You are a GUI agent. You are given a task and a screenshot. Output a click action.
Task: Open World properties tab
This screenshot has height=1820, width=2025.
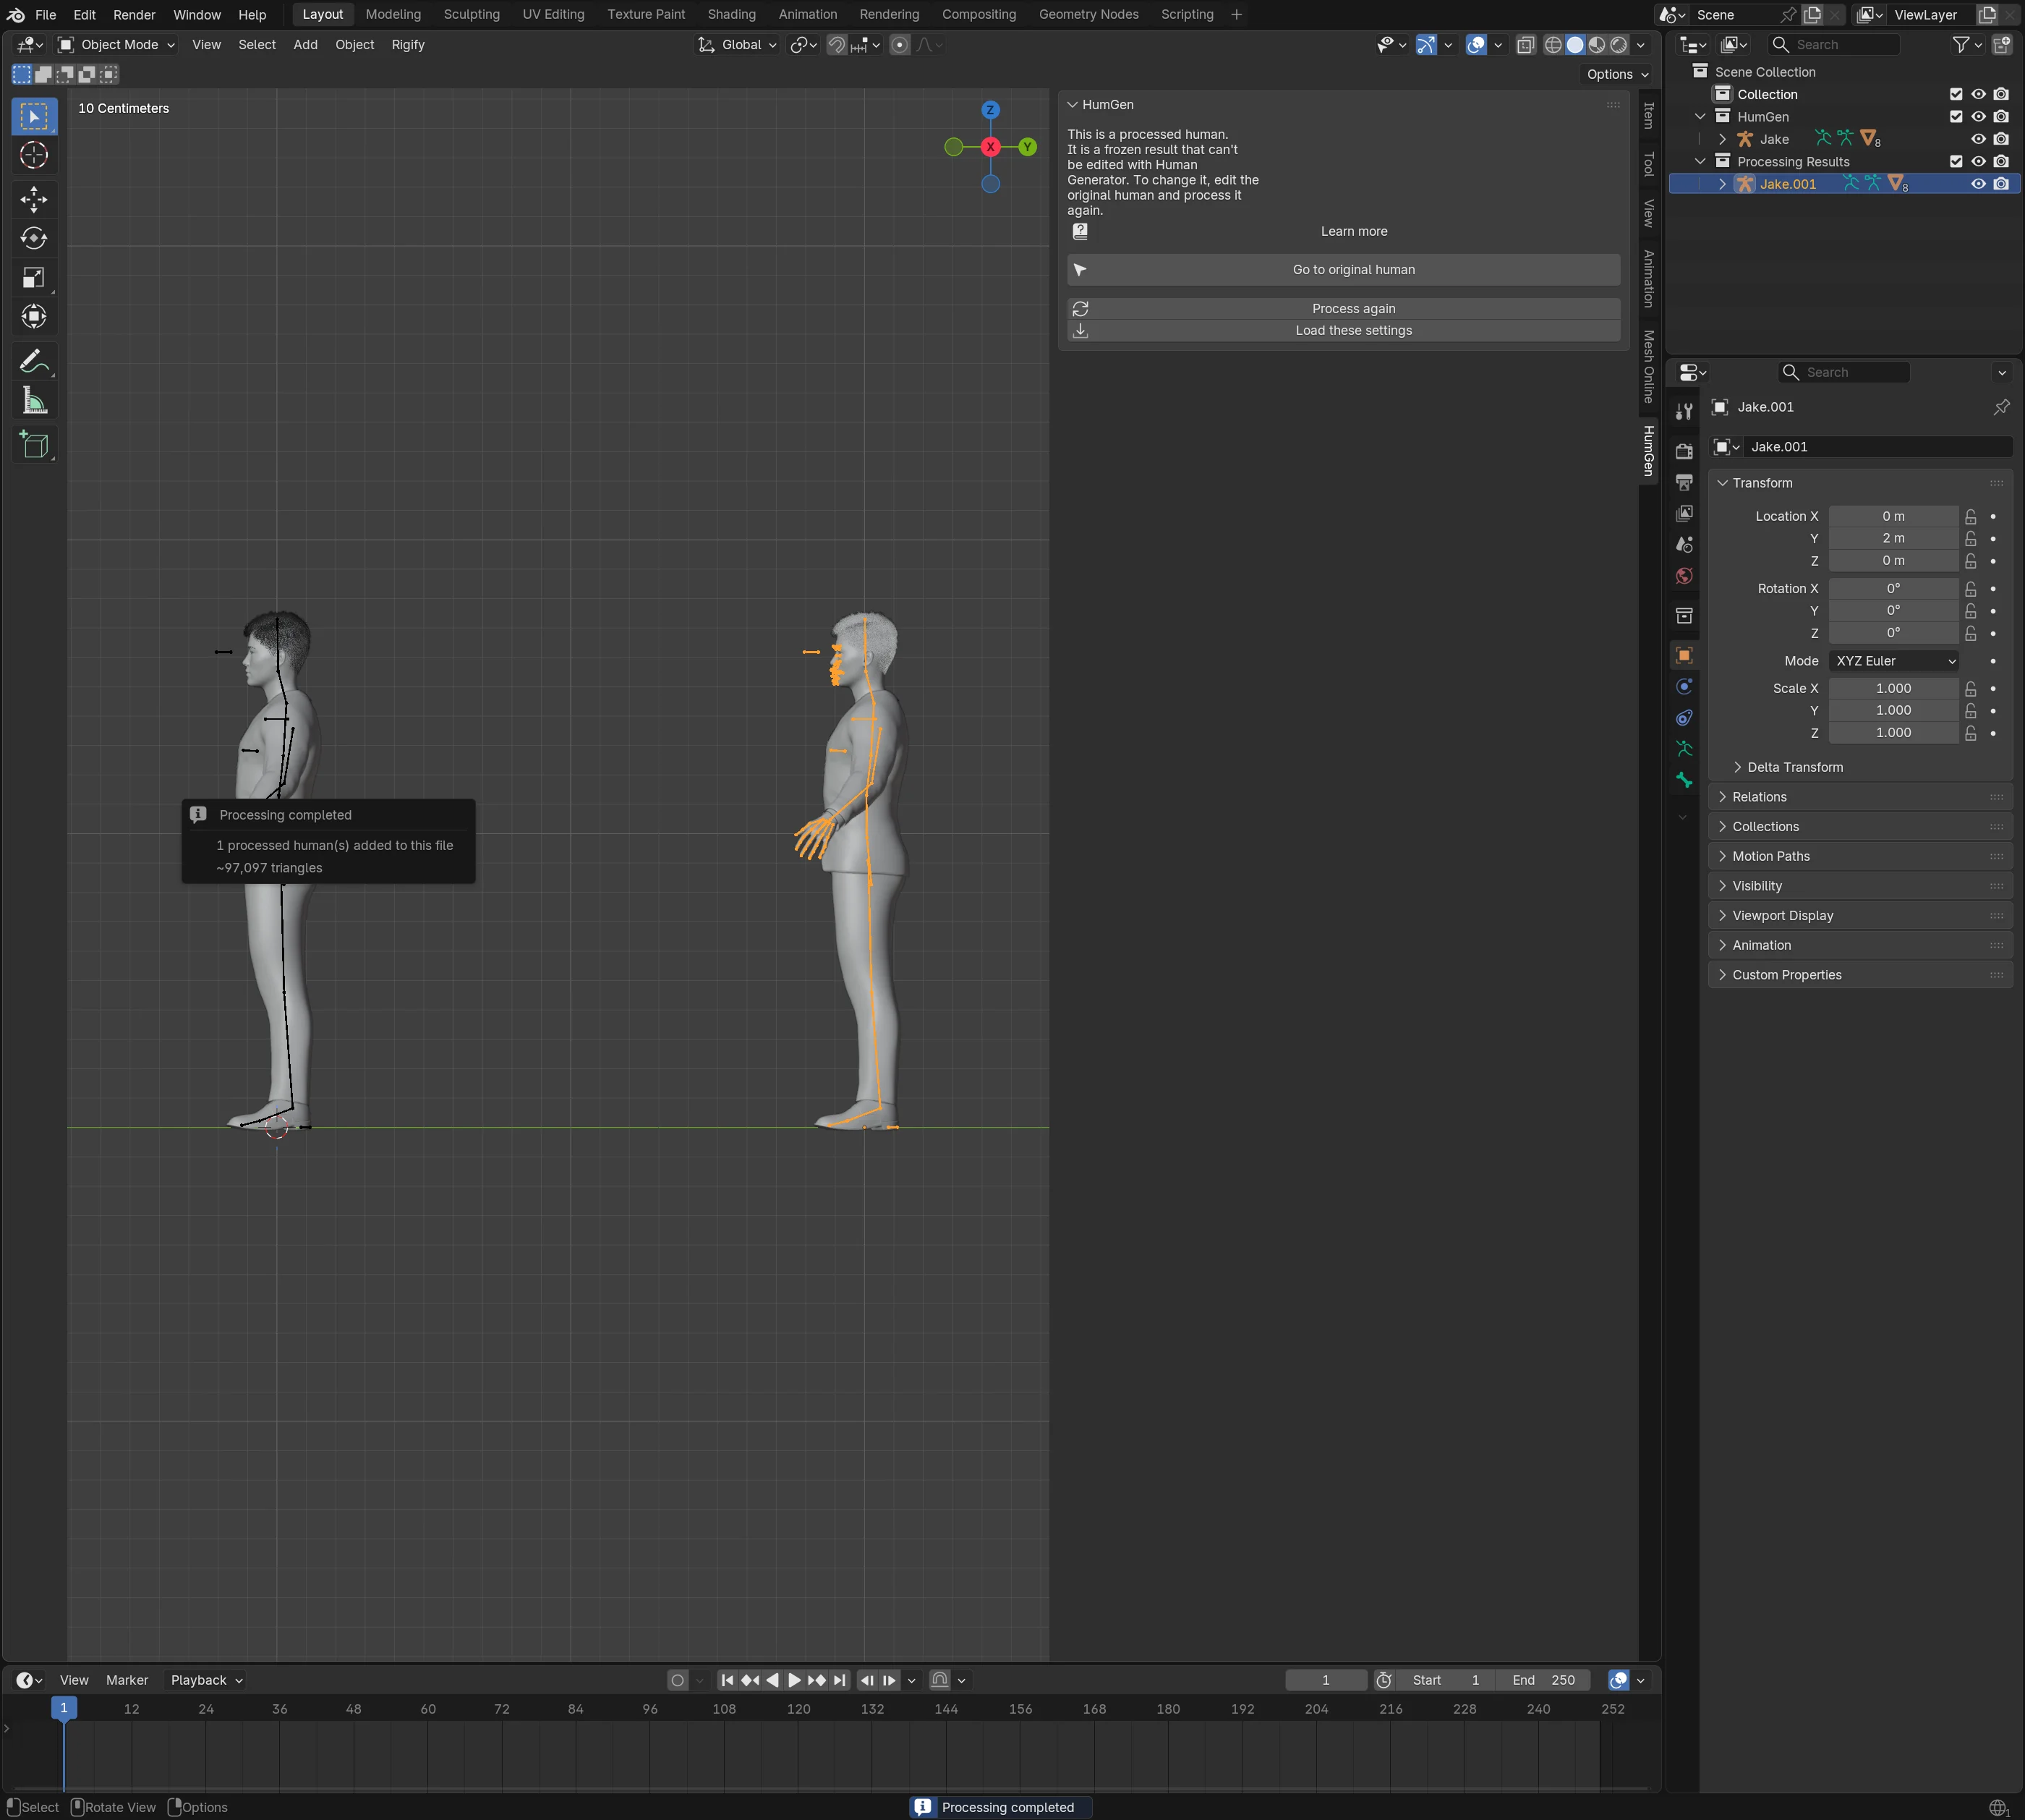point(1684,576)
